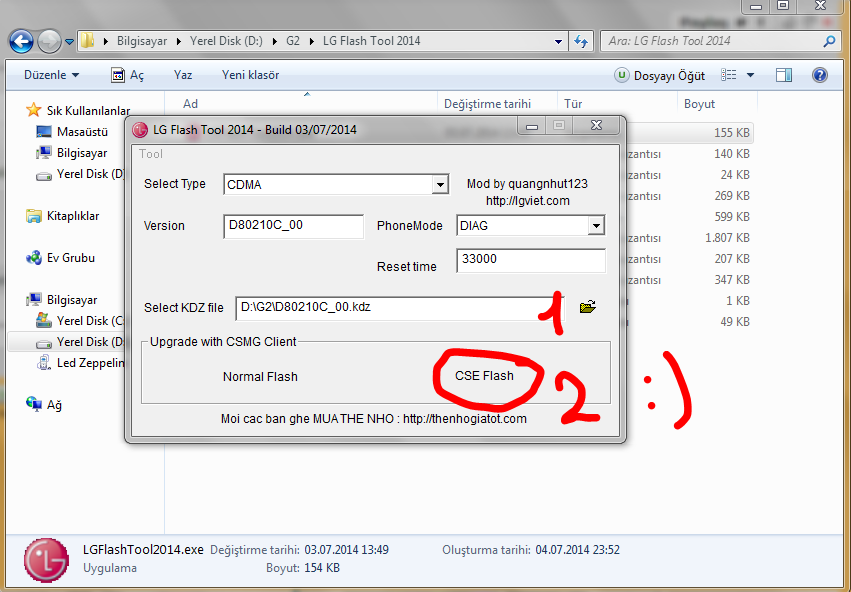
Task: Toggle the preview pane button
Action: 784,75
